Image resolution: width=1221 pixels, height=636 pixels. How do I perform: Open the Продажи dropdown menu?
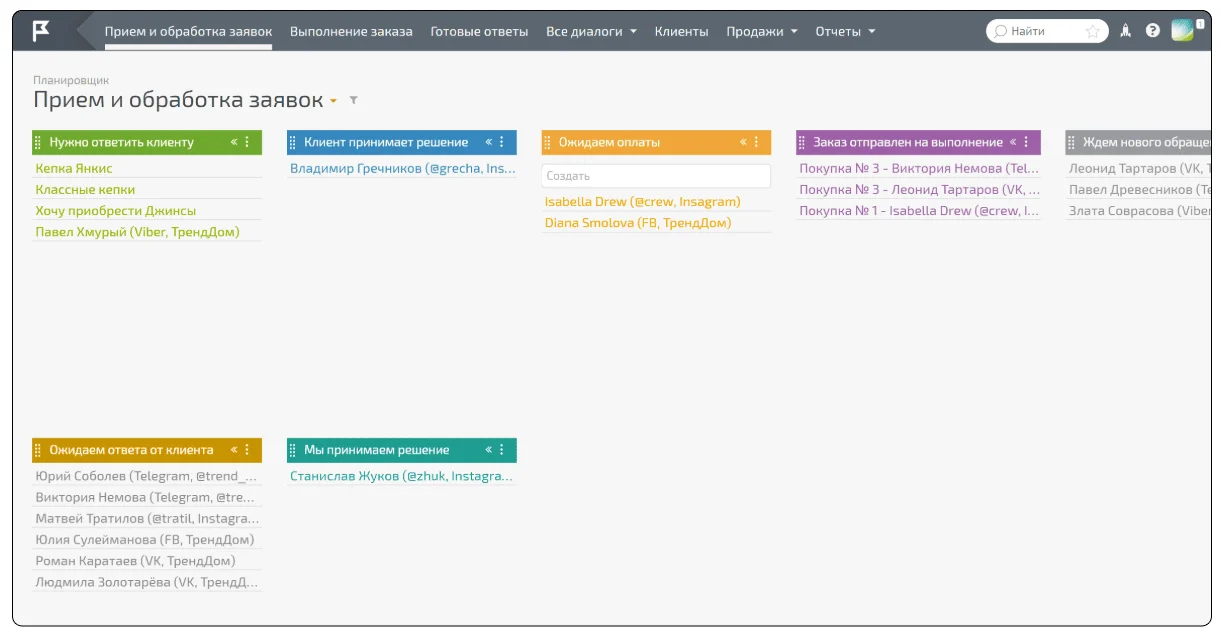(762, 31)
